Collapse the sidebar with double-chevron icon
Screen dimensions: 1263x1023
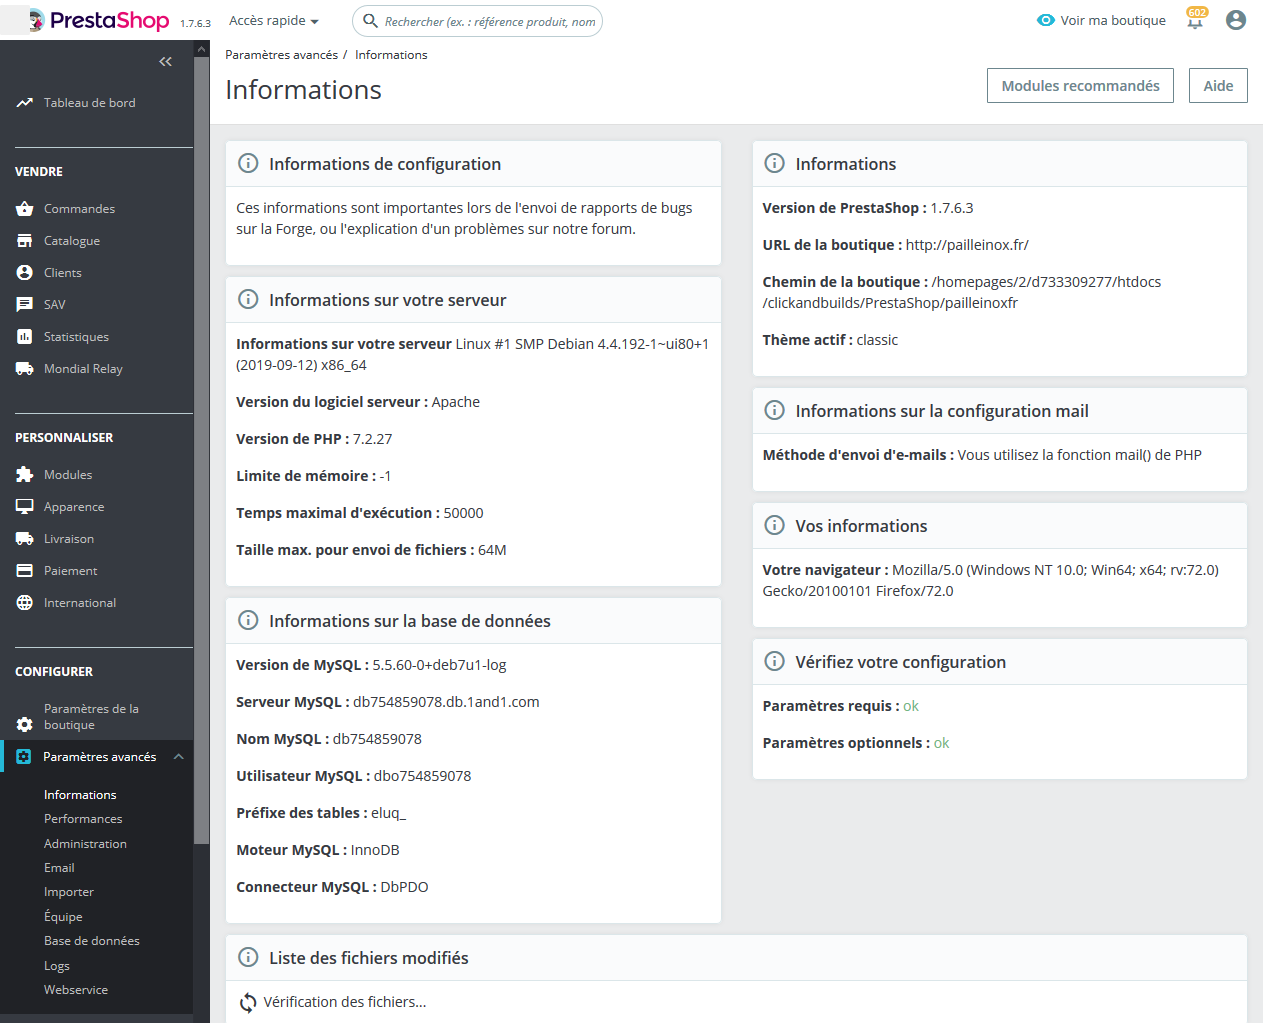pos(166,62)
